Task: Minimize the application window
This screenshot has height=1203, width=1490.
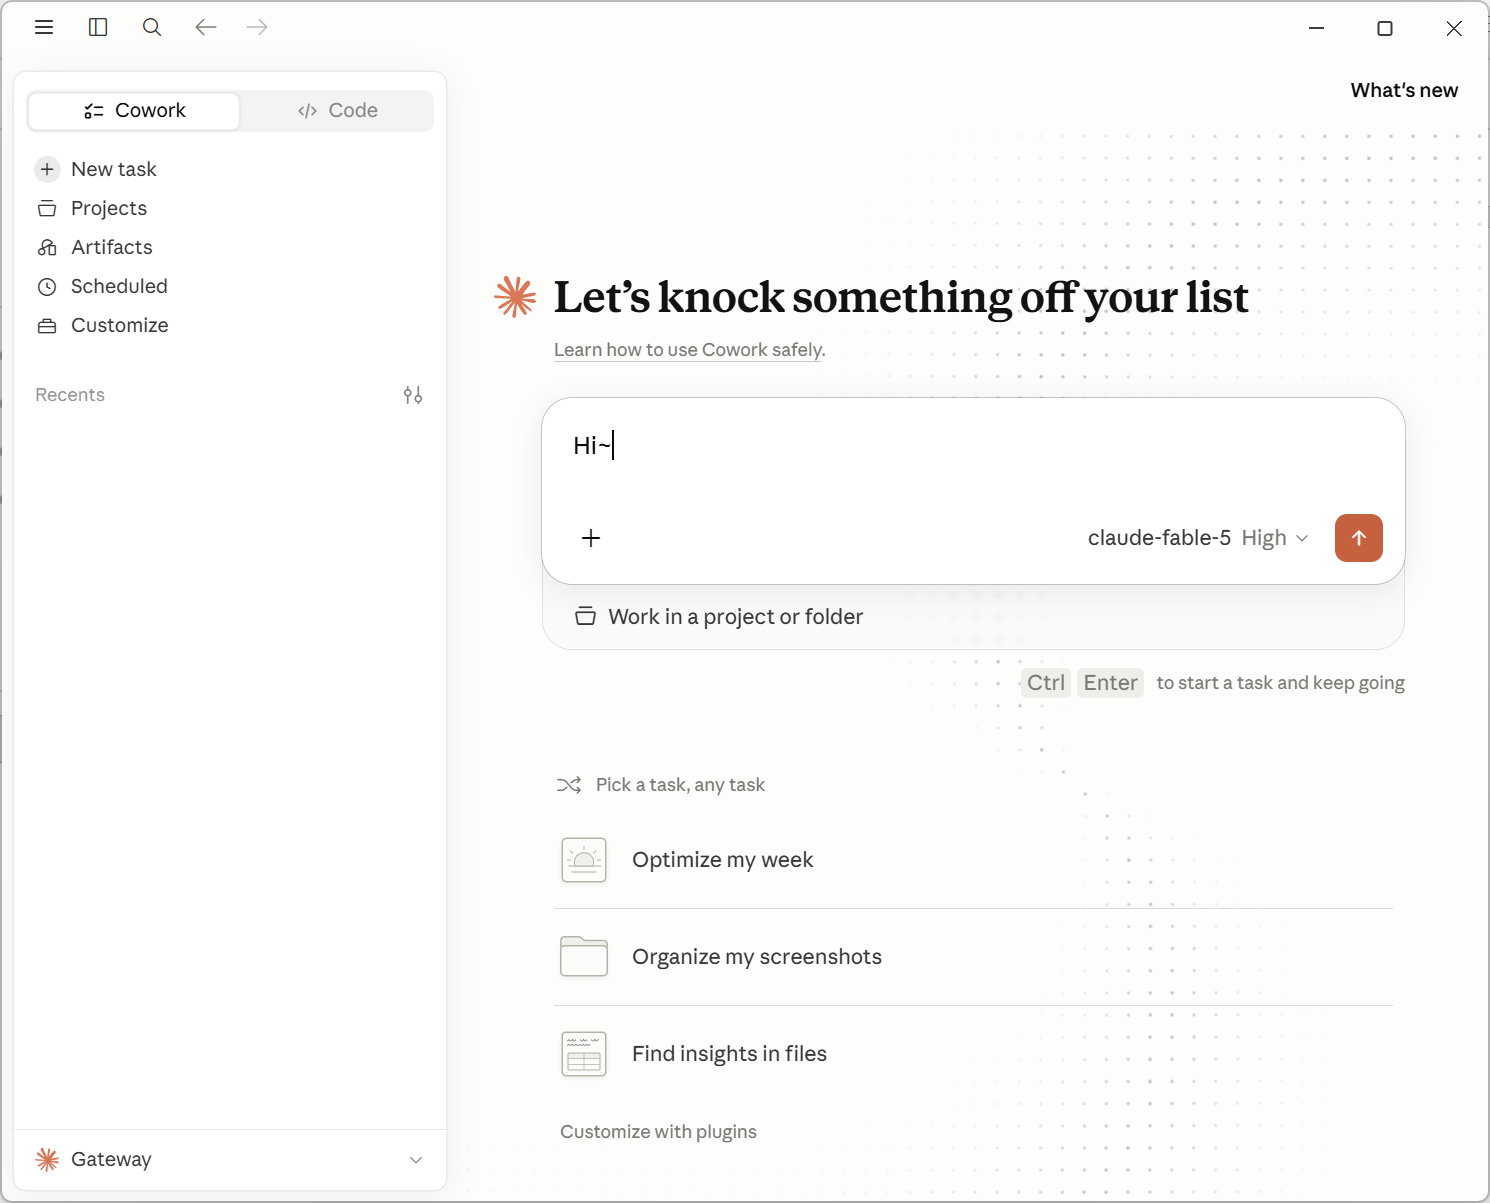Action: tap(1317, 28)
